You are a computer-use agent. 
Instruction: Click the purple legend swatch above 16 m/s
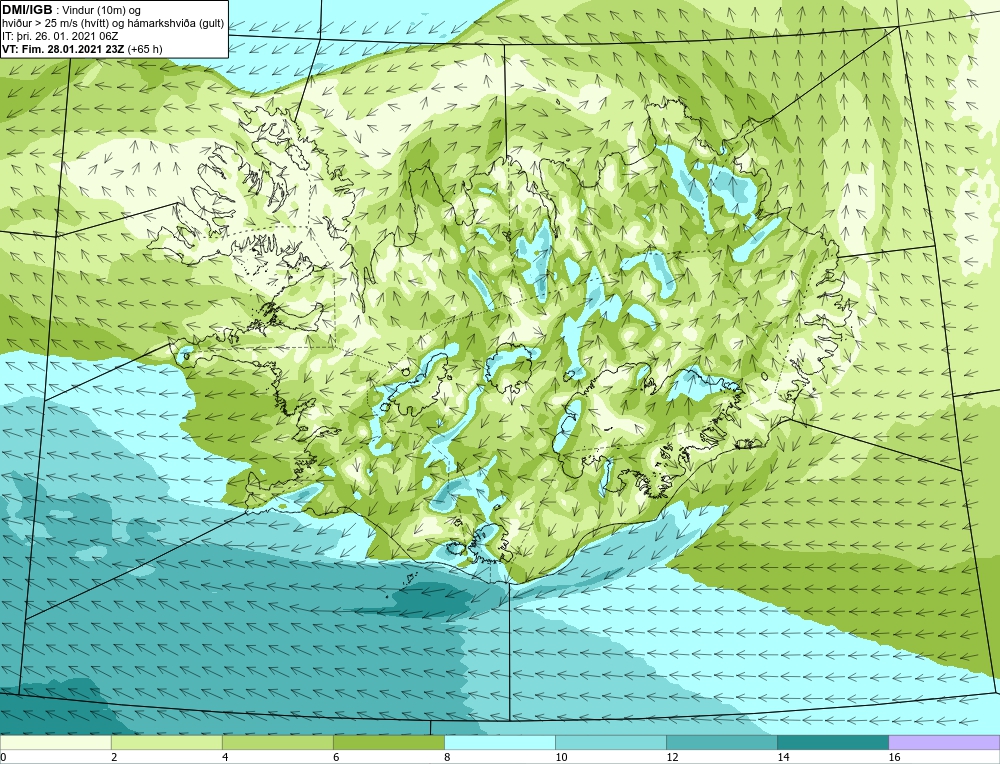point(944,742)
